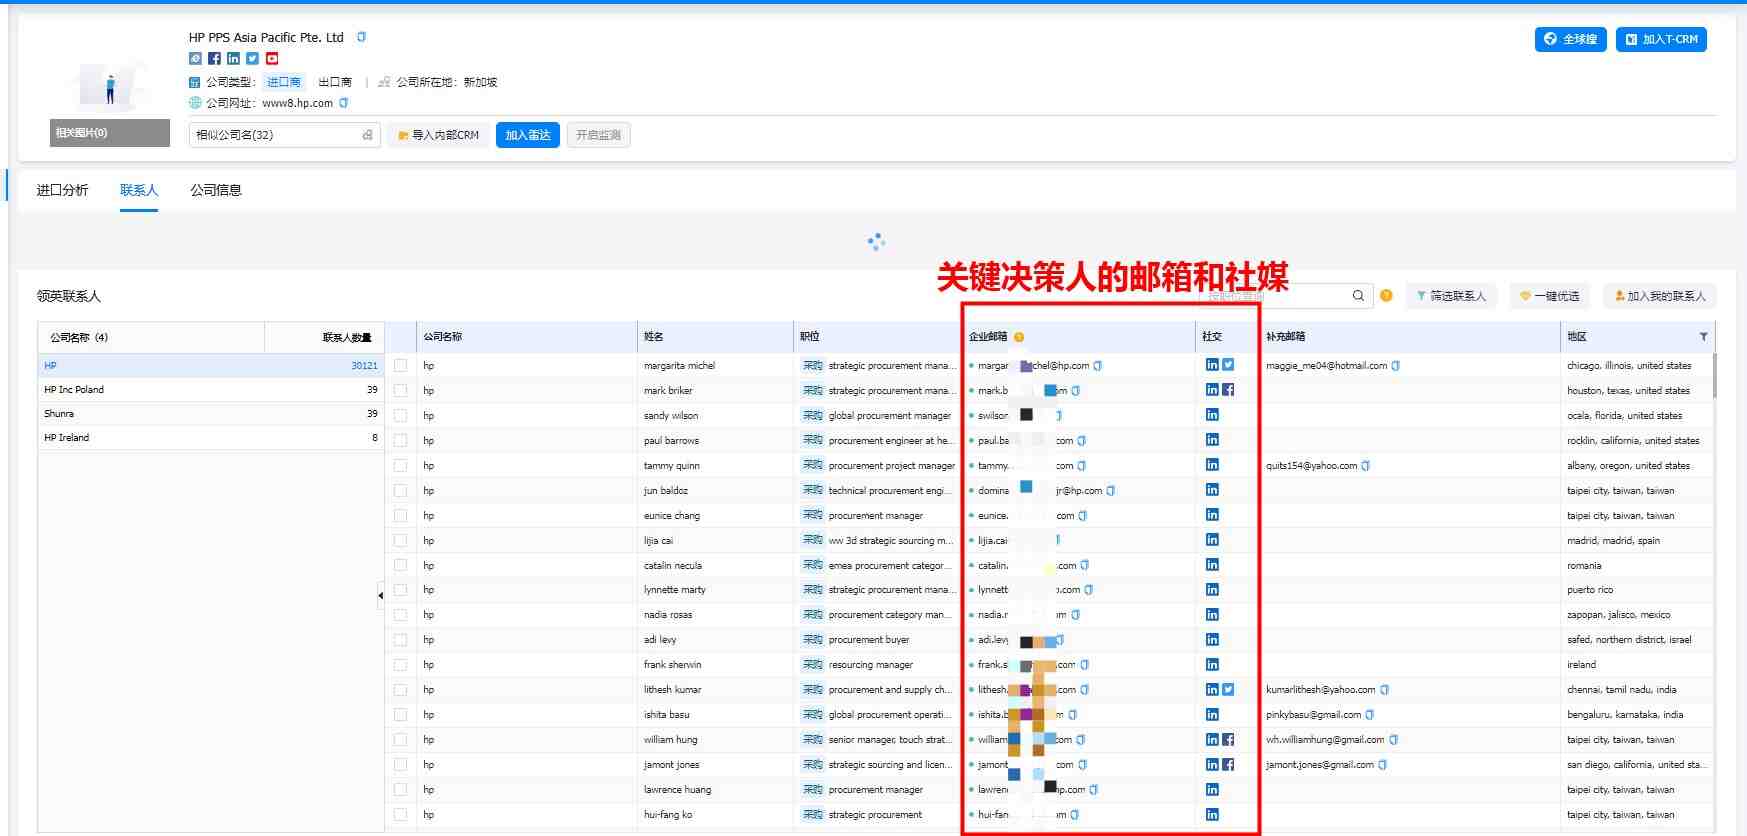Click the 一键优选 button
The height and width of the screenshot is (836, 1747).
pyautogui.click(x=1549, y=296)
